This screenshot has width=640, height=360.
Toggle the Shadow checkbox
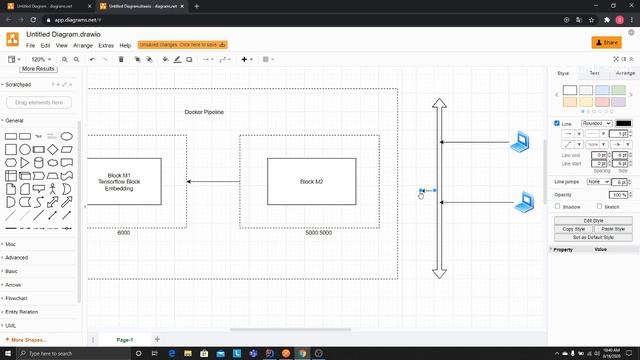pyautogui.click(x=558, y=207)
